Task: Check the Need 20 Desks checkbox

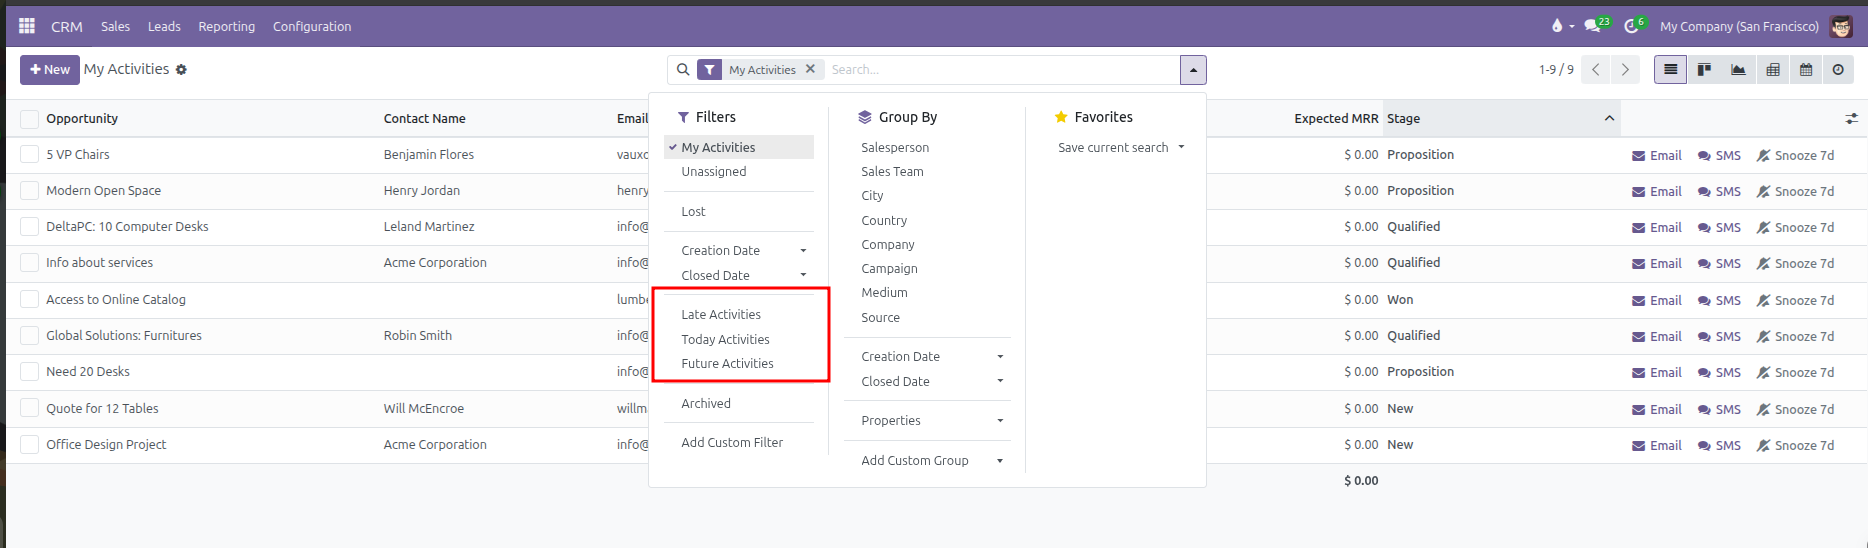Action: click(x=29, y=371)
